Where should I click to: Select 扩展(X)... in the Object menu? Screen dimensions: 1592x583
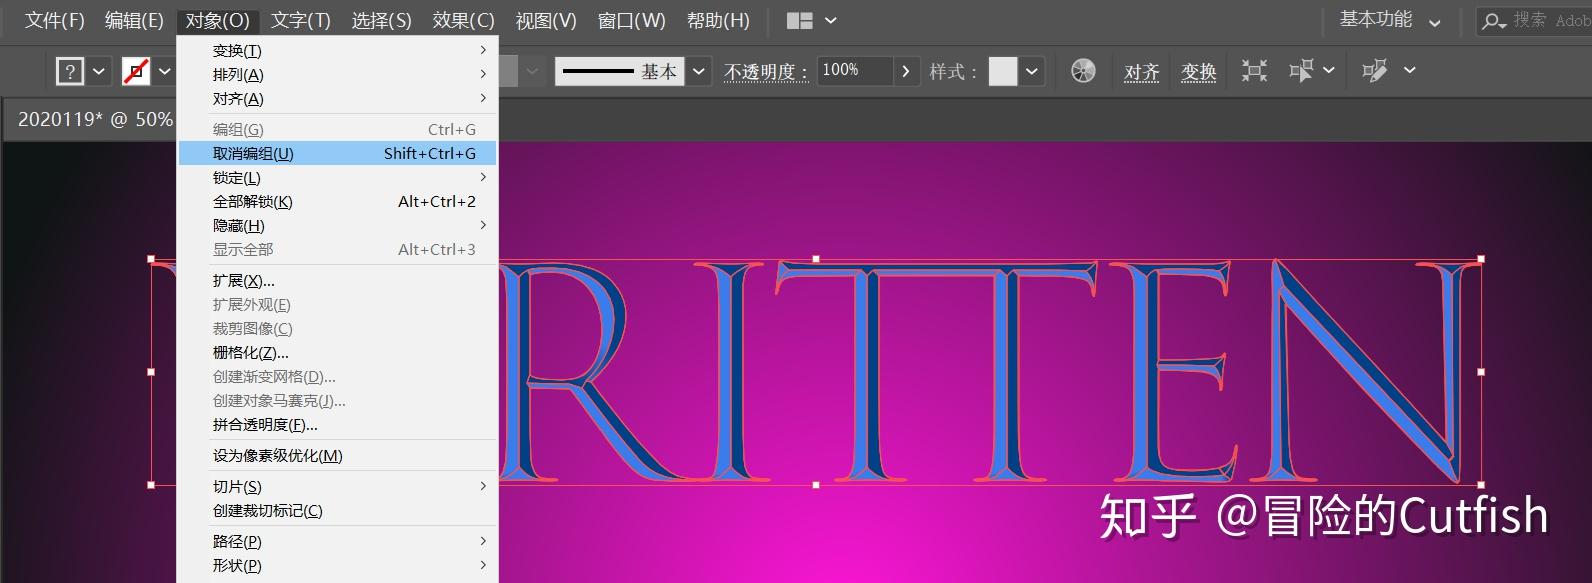244,281
